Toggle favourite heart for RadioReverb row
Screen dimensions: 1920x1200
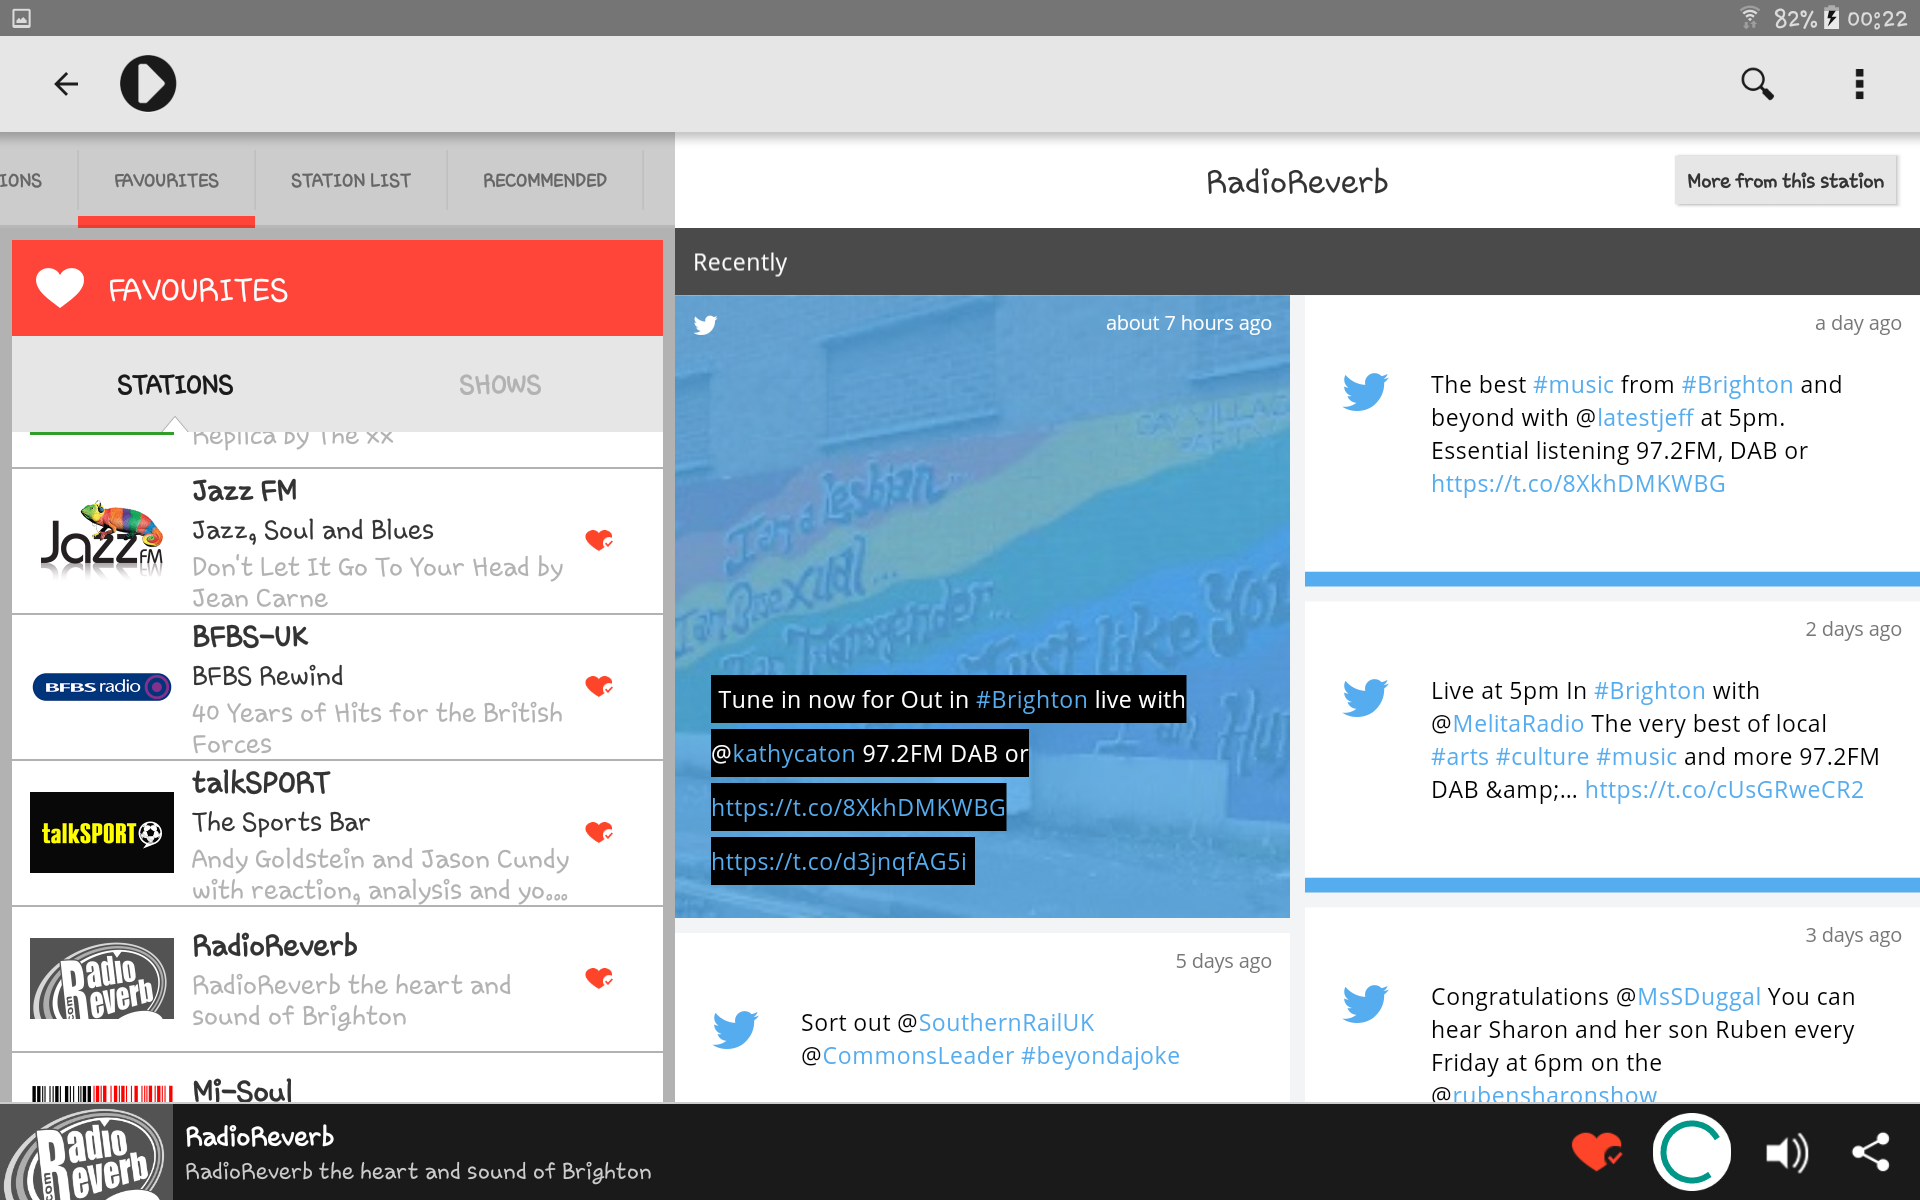(599, 978)
